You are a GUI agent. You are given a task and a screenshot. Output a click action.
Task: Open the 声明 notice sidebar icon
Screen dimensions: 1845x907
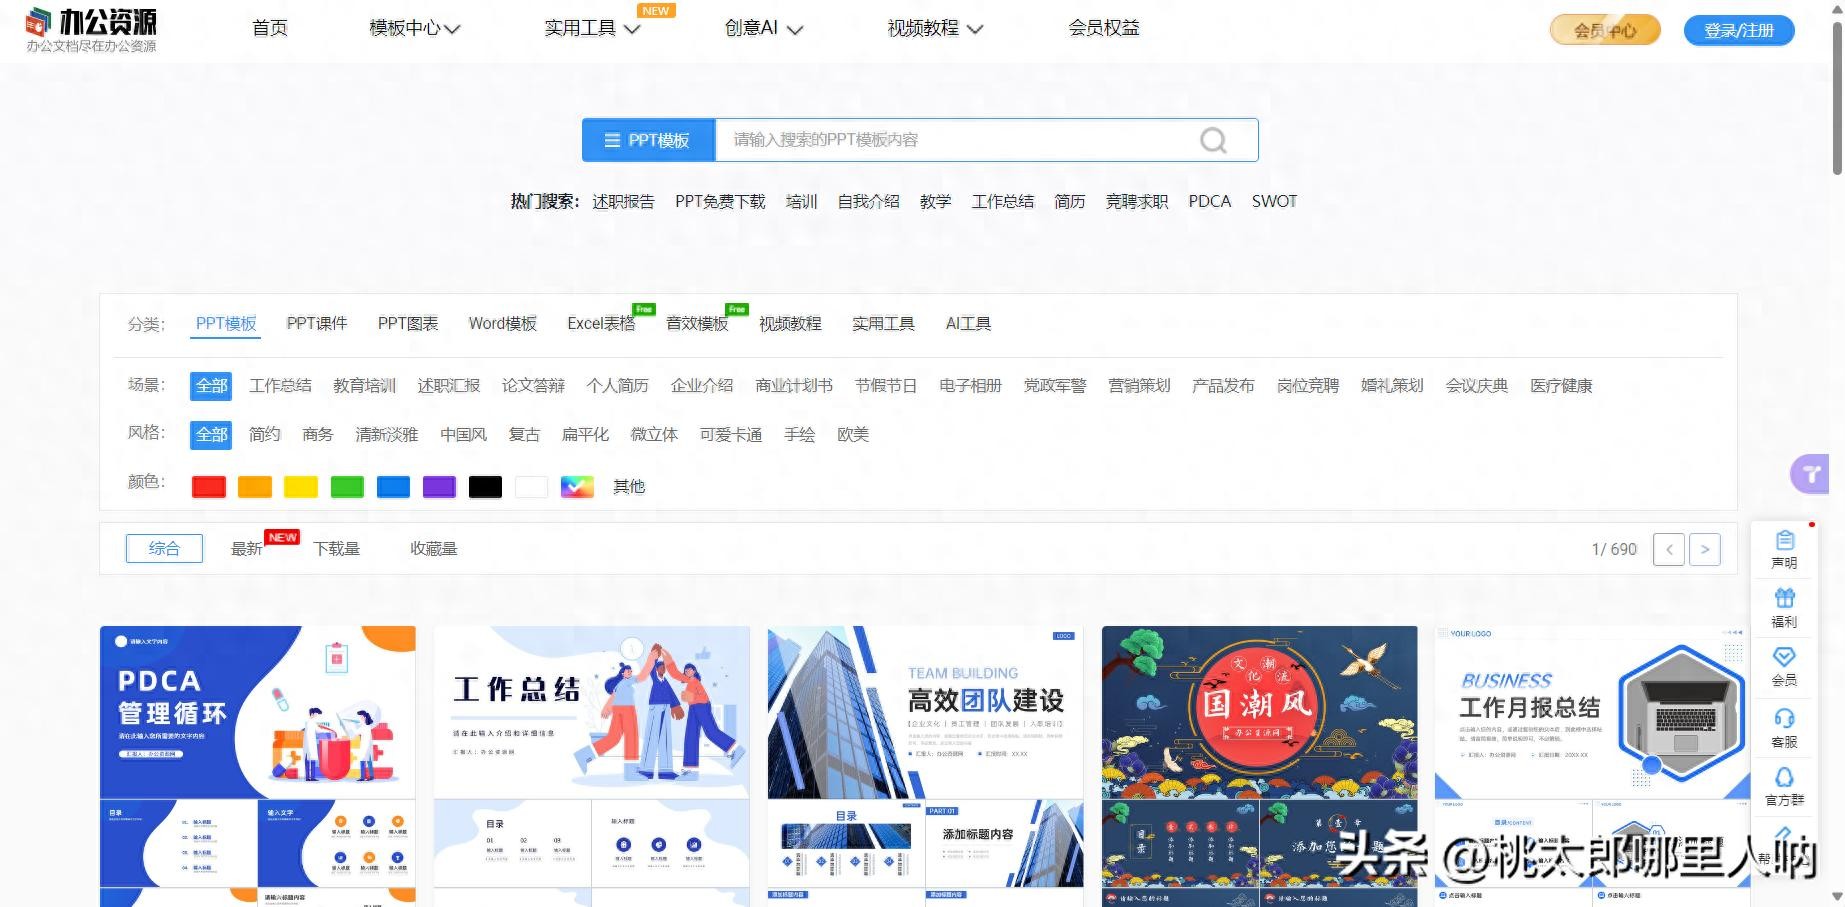point(1784,549)
